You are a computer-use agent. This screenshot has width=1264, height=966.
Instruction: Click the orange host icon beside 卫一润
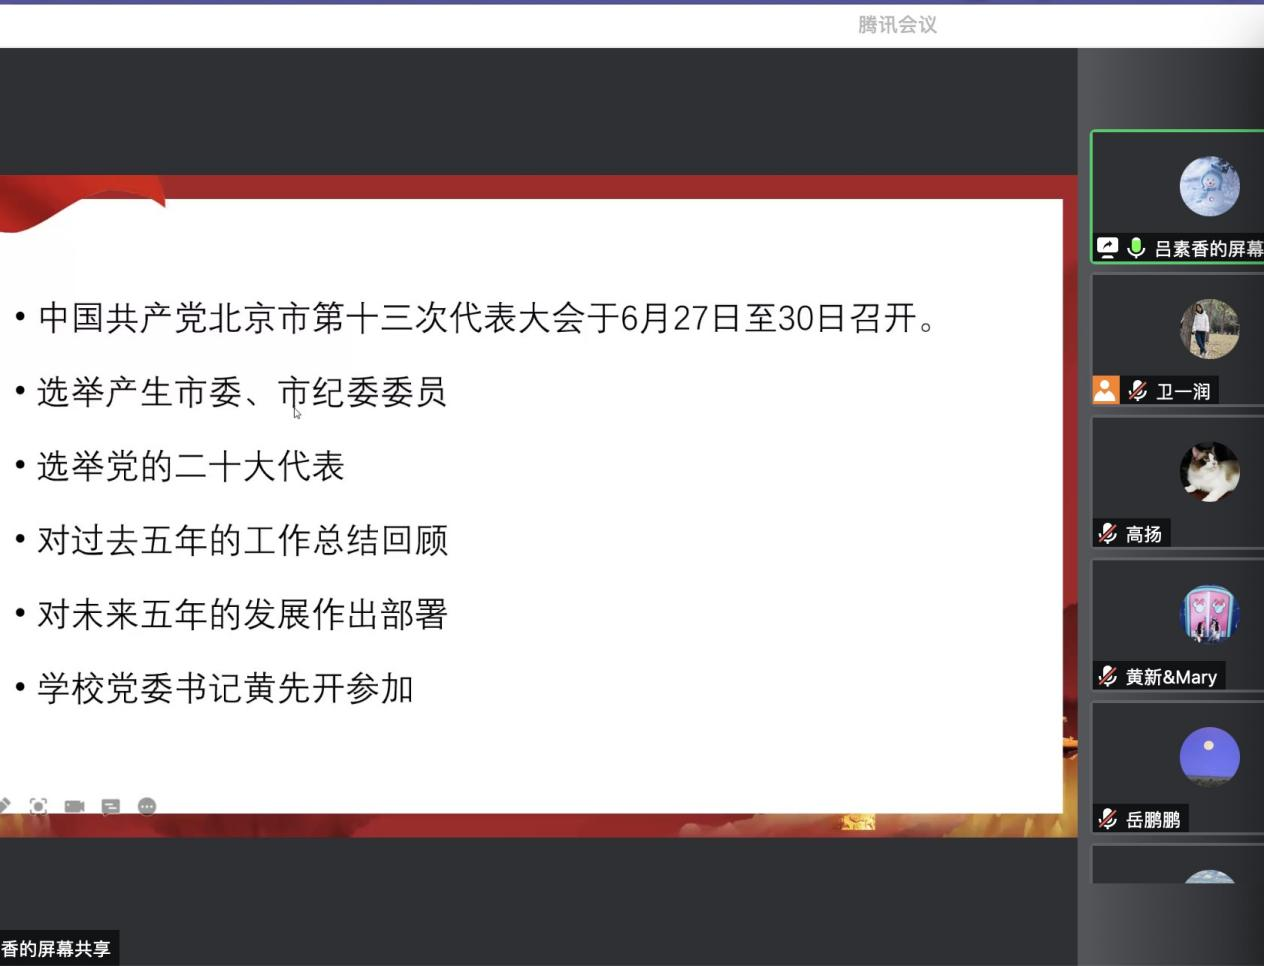tap(1105, 390)
